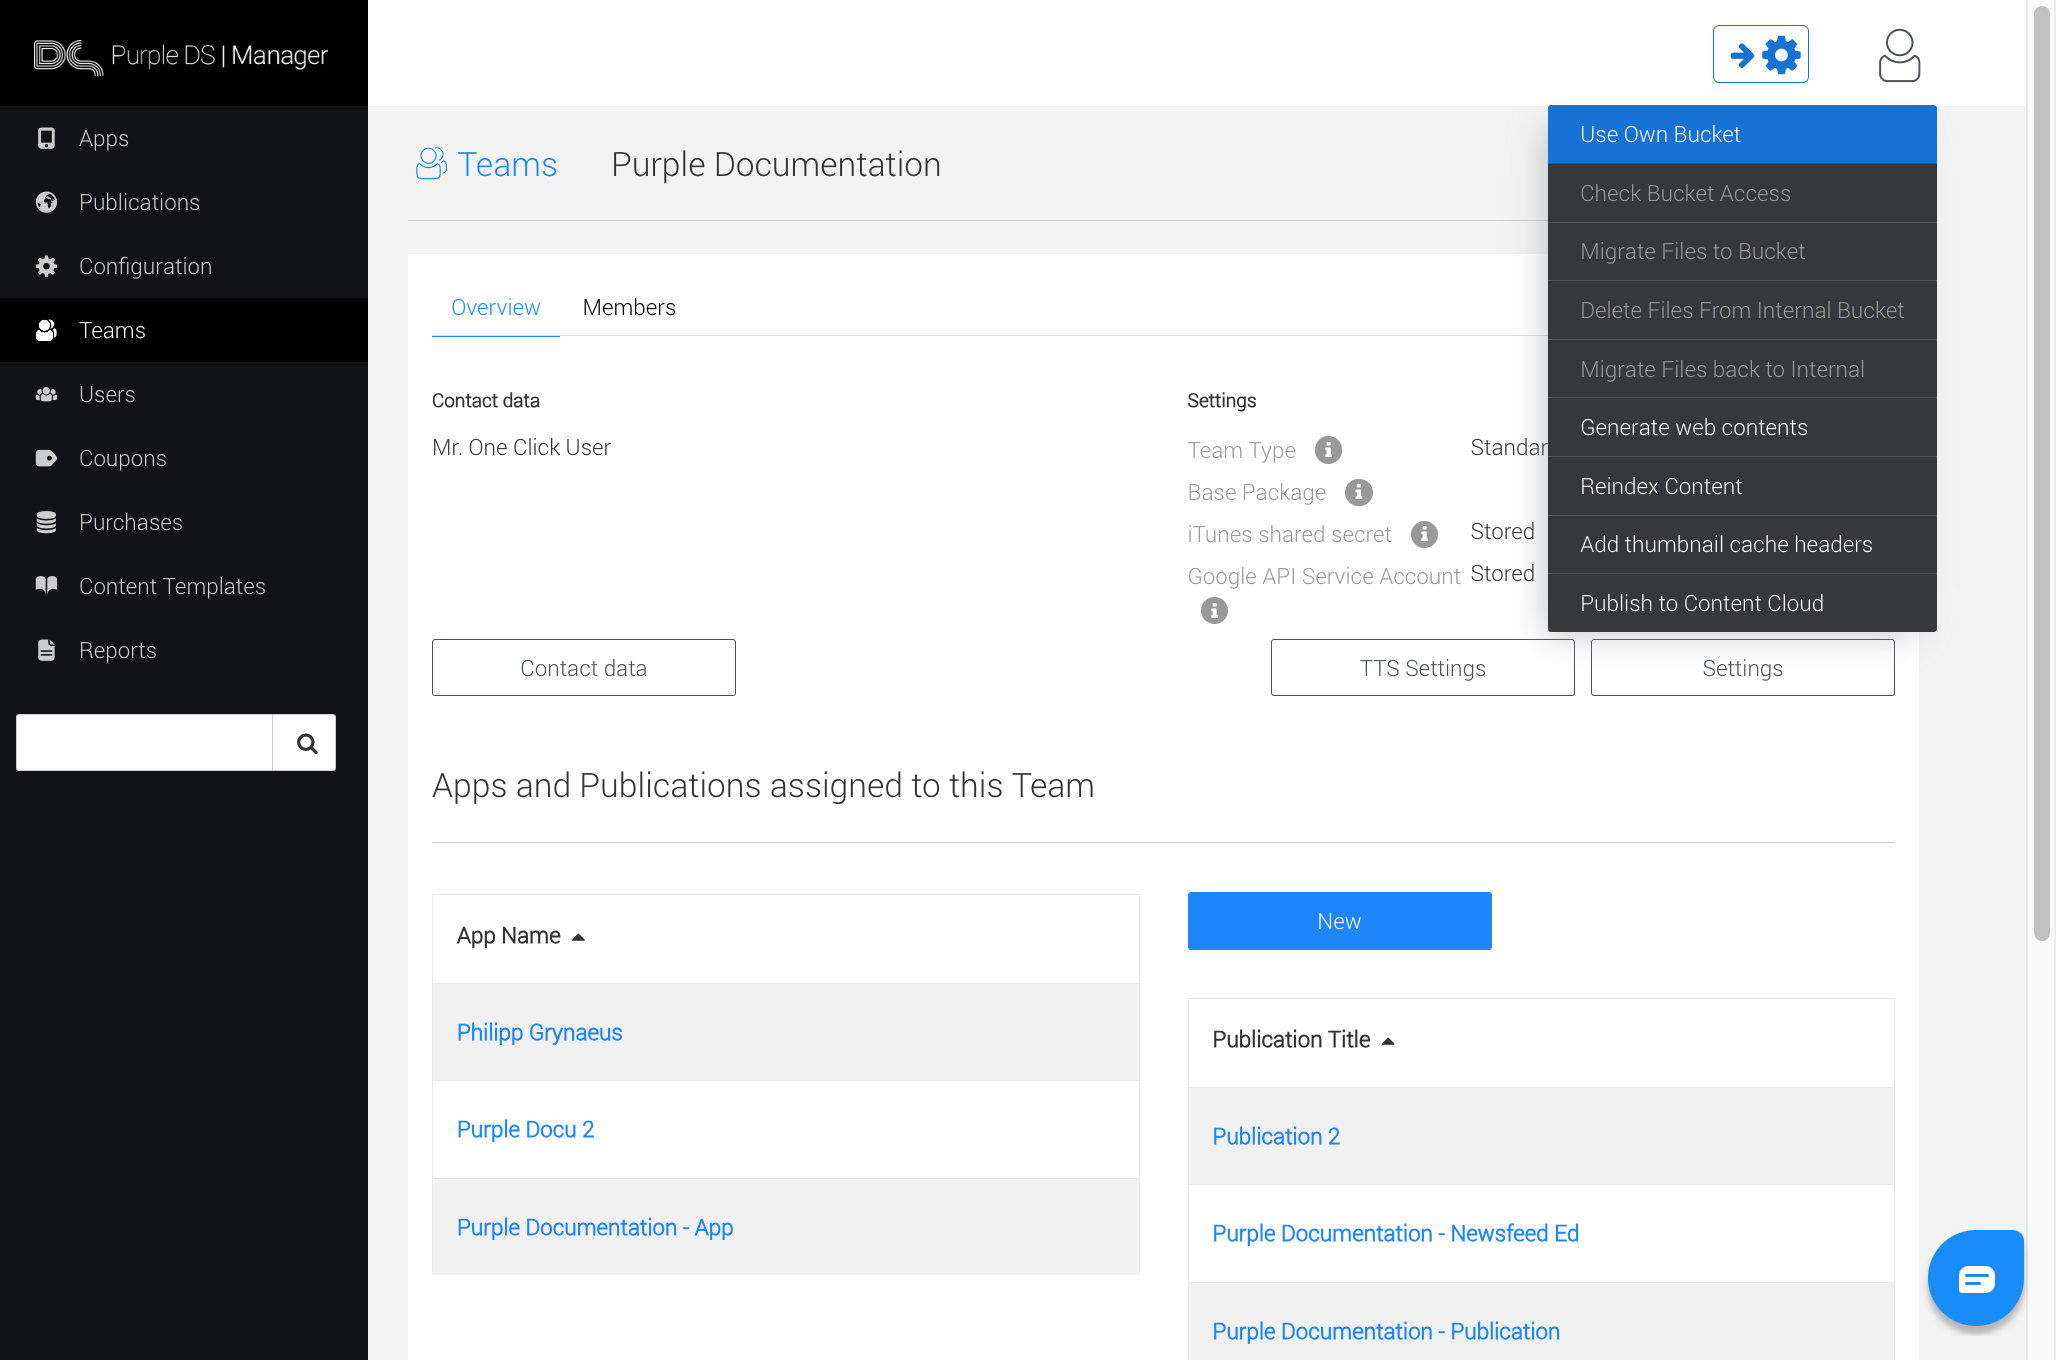Click the Users group icon in sidebar
Screen dimensions: 2056x1360
tap(46, 394)
